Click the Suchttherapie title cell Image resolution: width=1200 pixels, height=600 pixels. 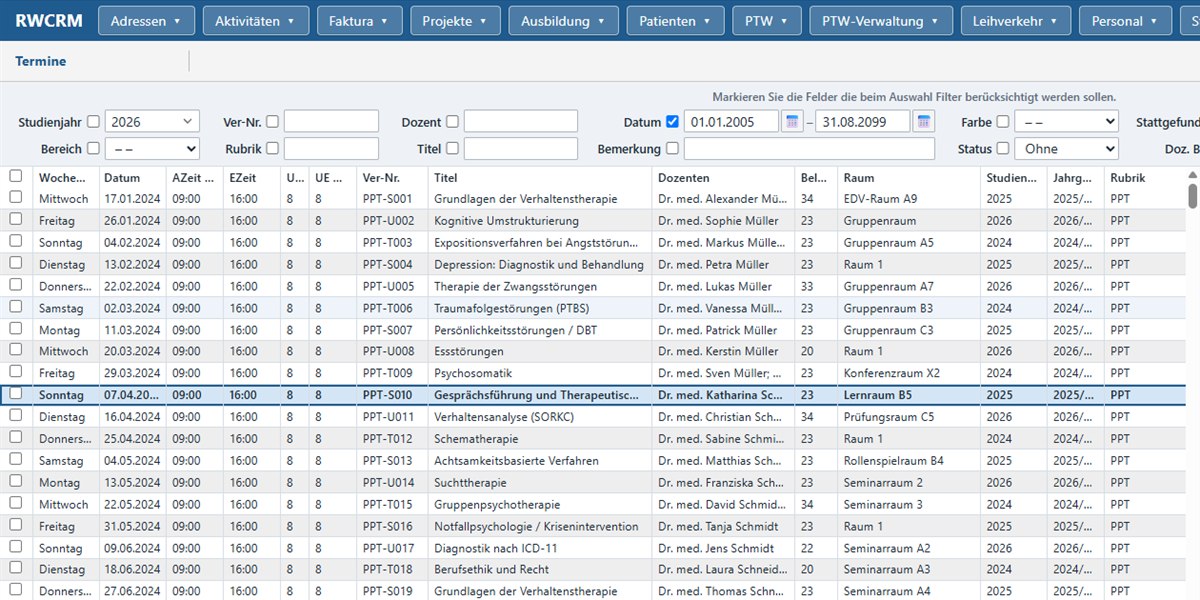[540, 482]
